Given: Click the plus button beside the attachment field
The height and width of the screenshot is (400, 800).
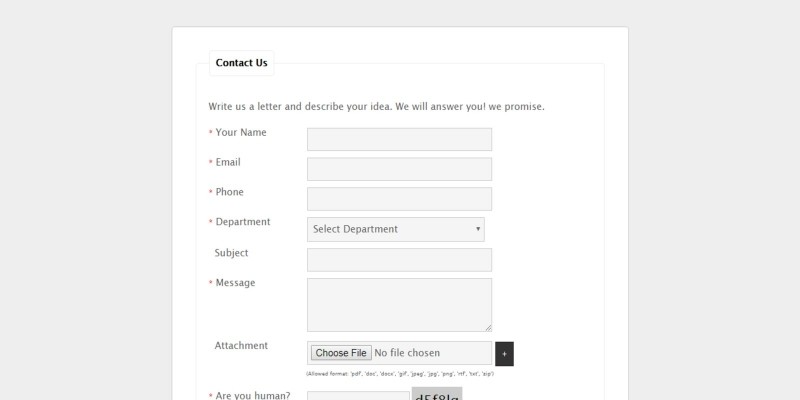Looking at the screenshot, I should pos(505,353).
